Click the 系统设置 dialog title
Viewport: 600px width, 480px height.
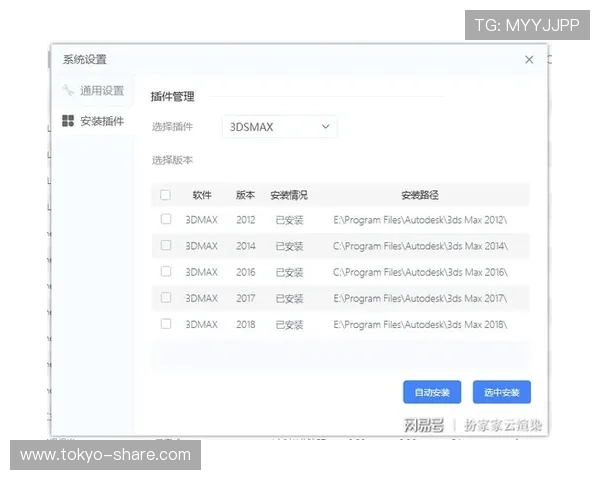coord(85,60)
